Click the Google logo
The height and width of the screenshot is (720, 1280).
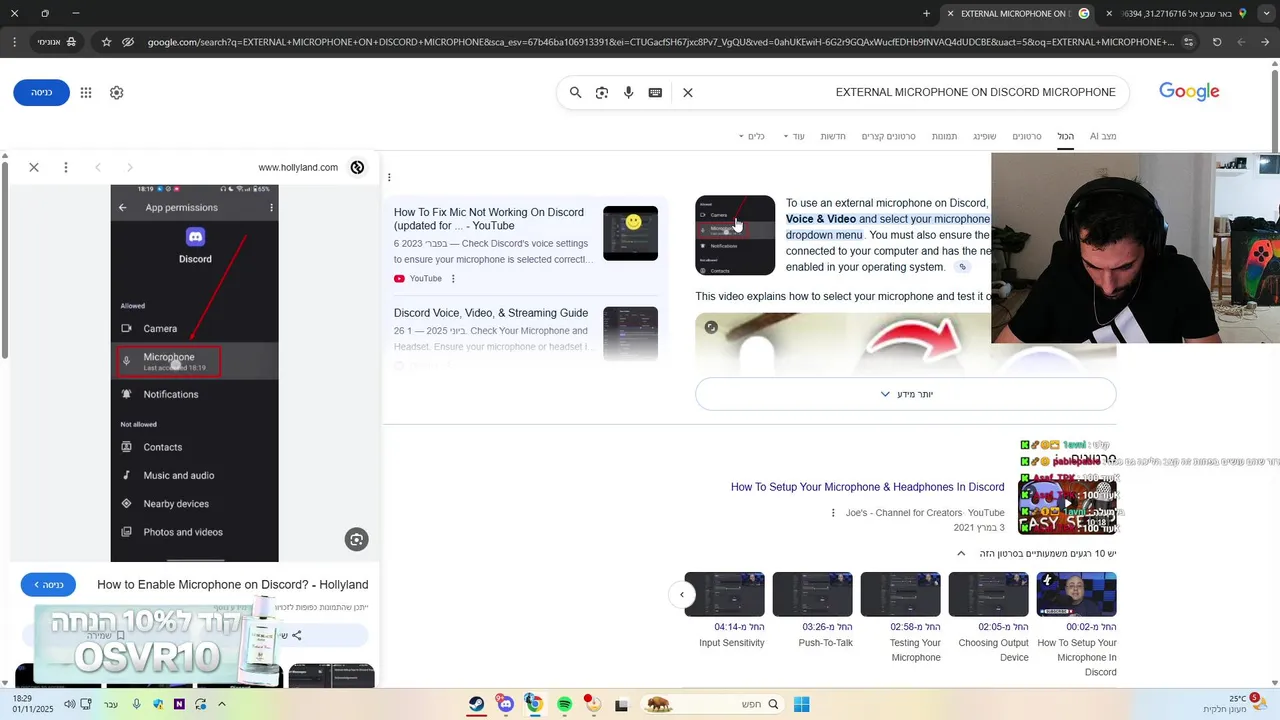[1189, 91]
